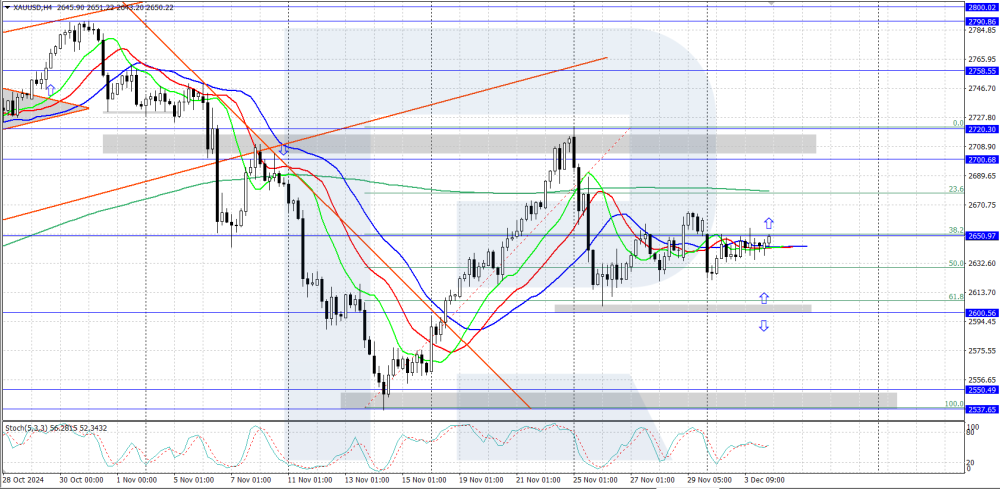1000x489 pixels.
Task: Click the up arrow beside the orange triangle pattern
Action: 50,89
